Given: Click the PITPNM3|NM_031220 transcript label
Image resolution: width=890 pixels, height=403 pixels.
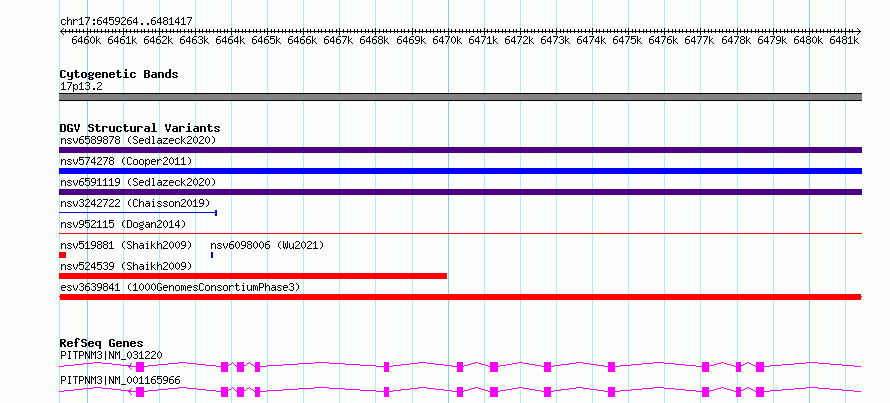Looking at the screenshot, I should 111,355.
